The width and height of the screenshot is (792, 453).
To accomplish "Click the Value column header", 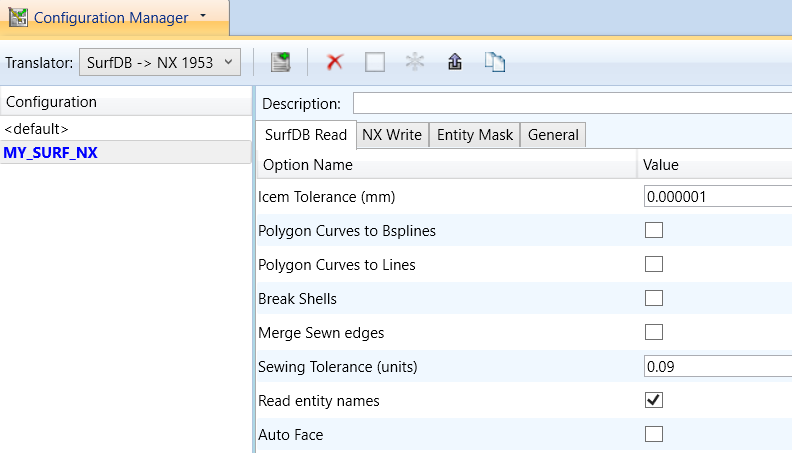I will point(715,165).
